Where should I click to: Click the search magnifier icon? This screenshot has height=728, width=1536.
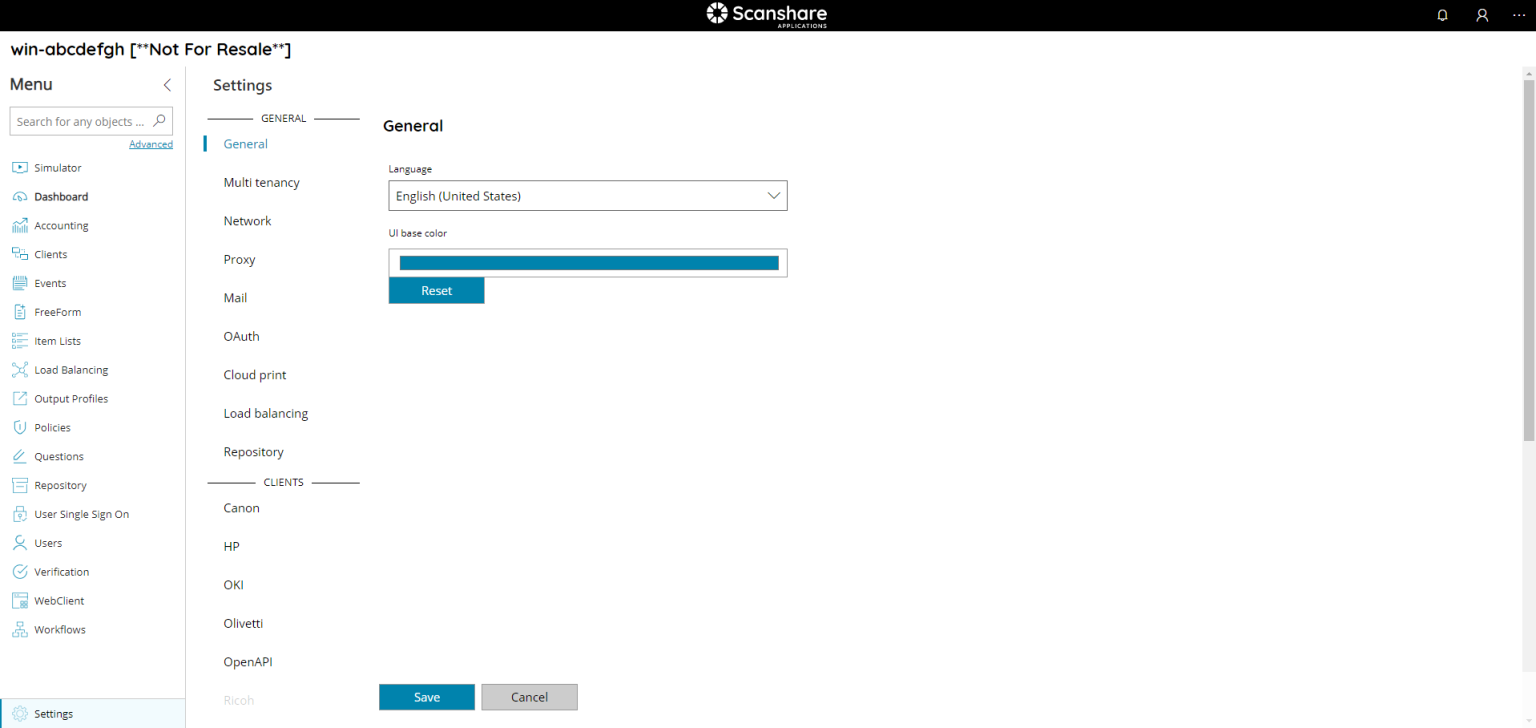pos(159,121)
